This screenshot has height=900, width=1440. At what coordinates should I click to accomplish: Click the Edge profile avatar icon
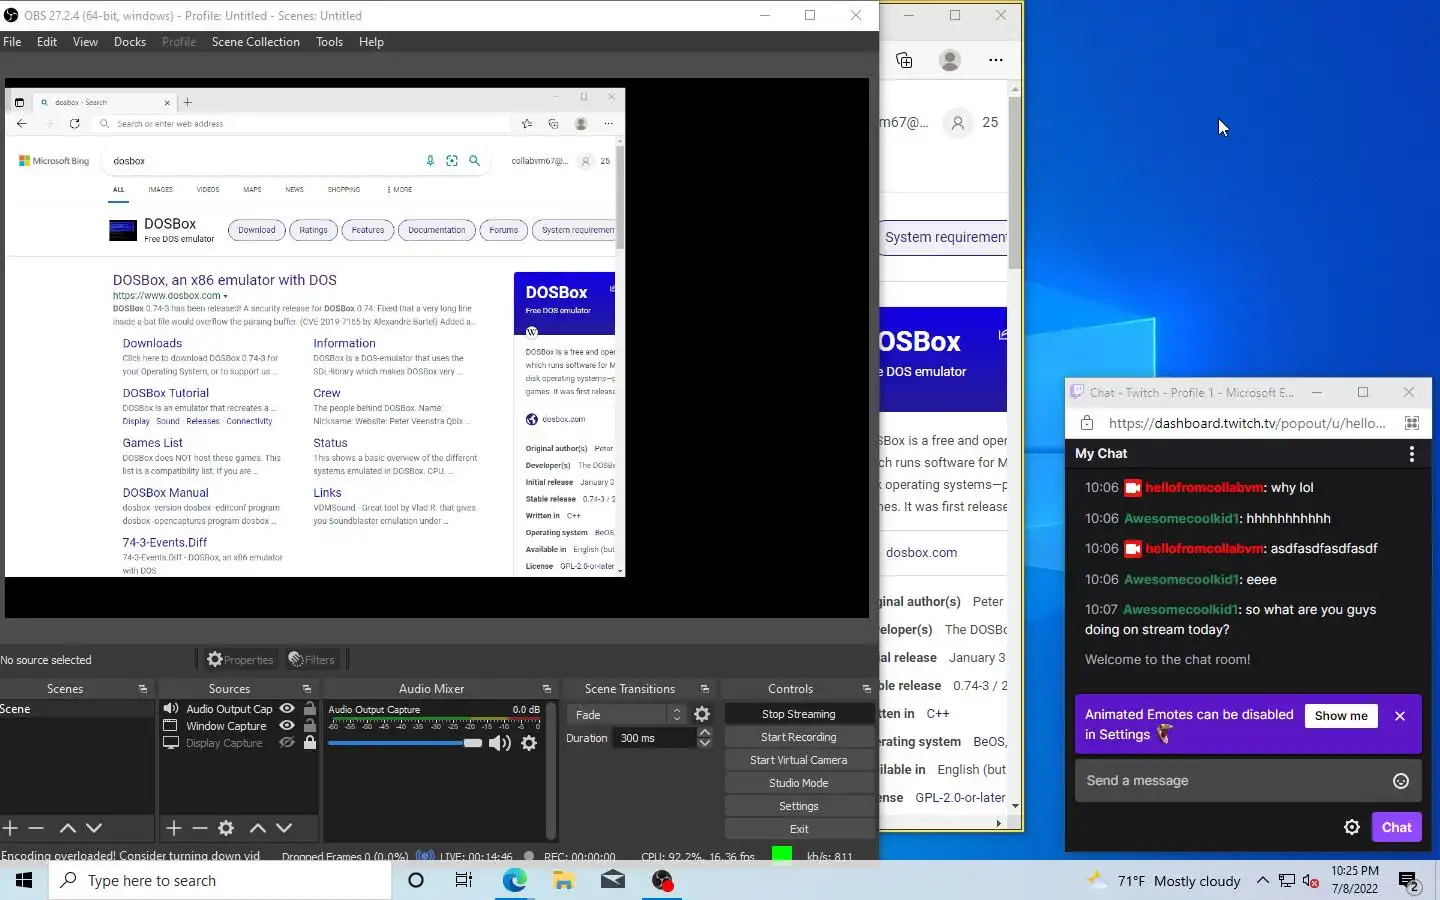point(950,60)
